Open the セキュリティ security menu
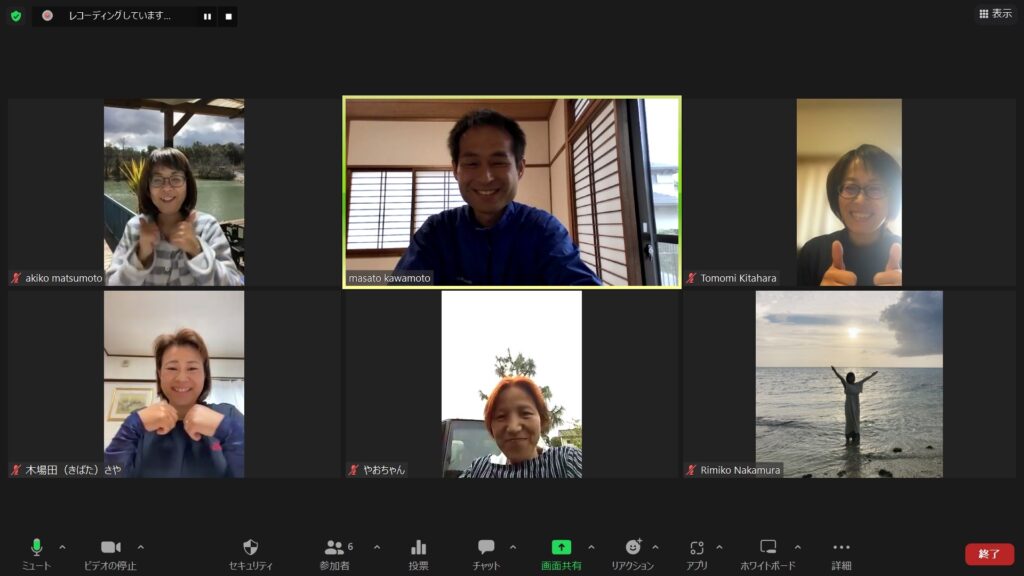The image size is (1024, 576). point(250,554)
